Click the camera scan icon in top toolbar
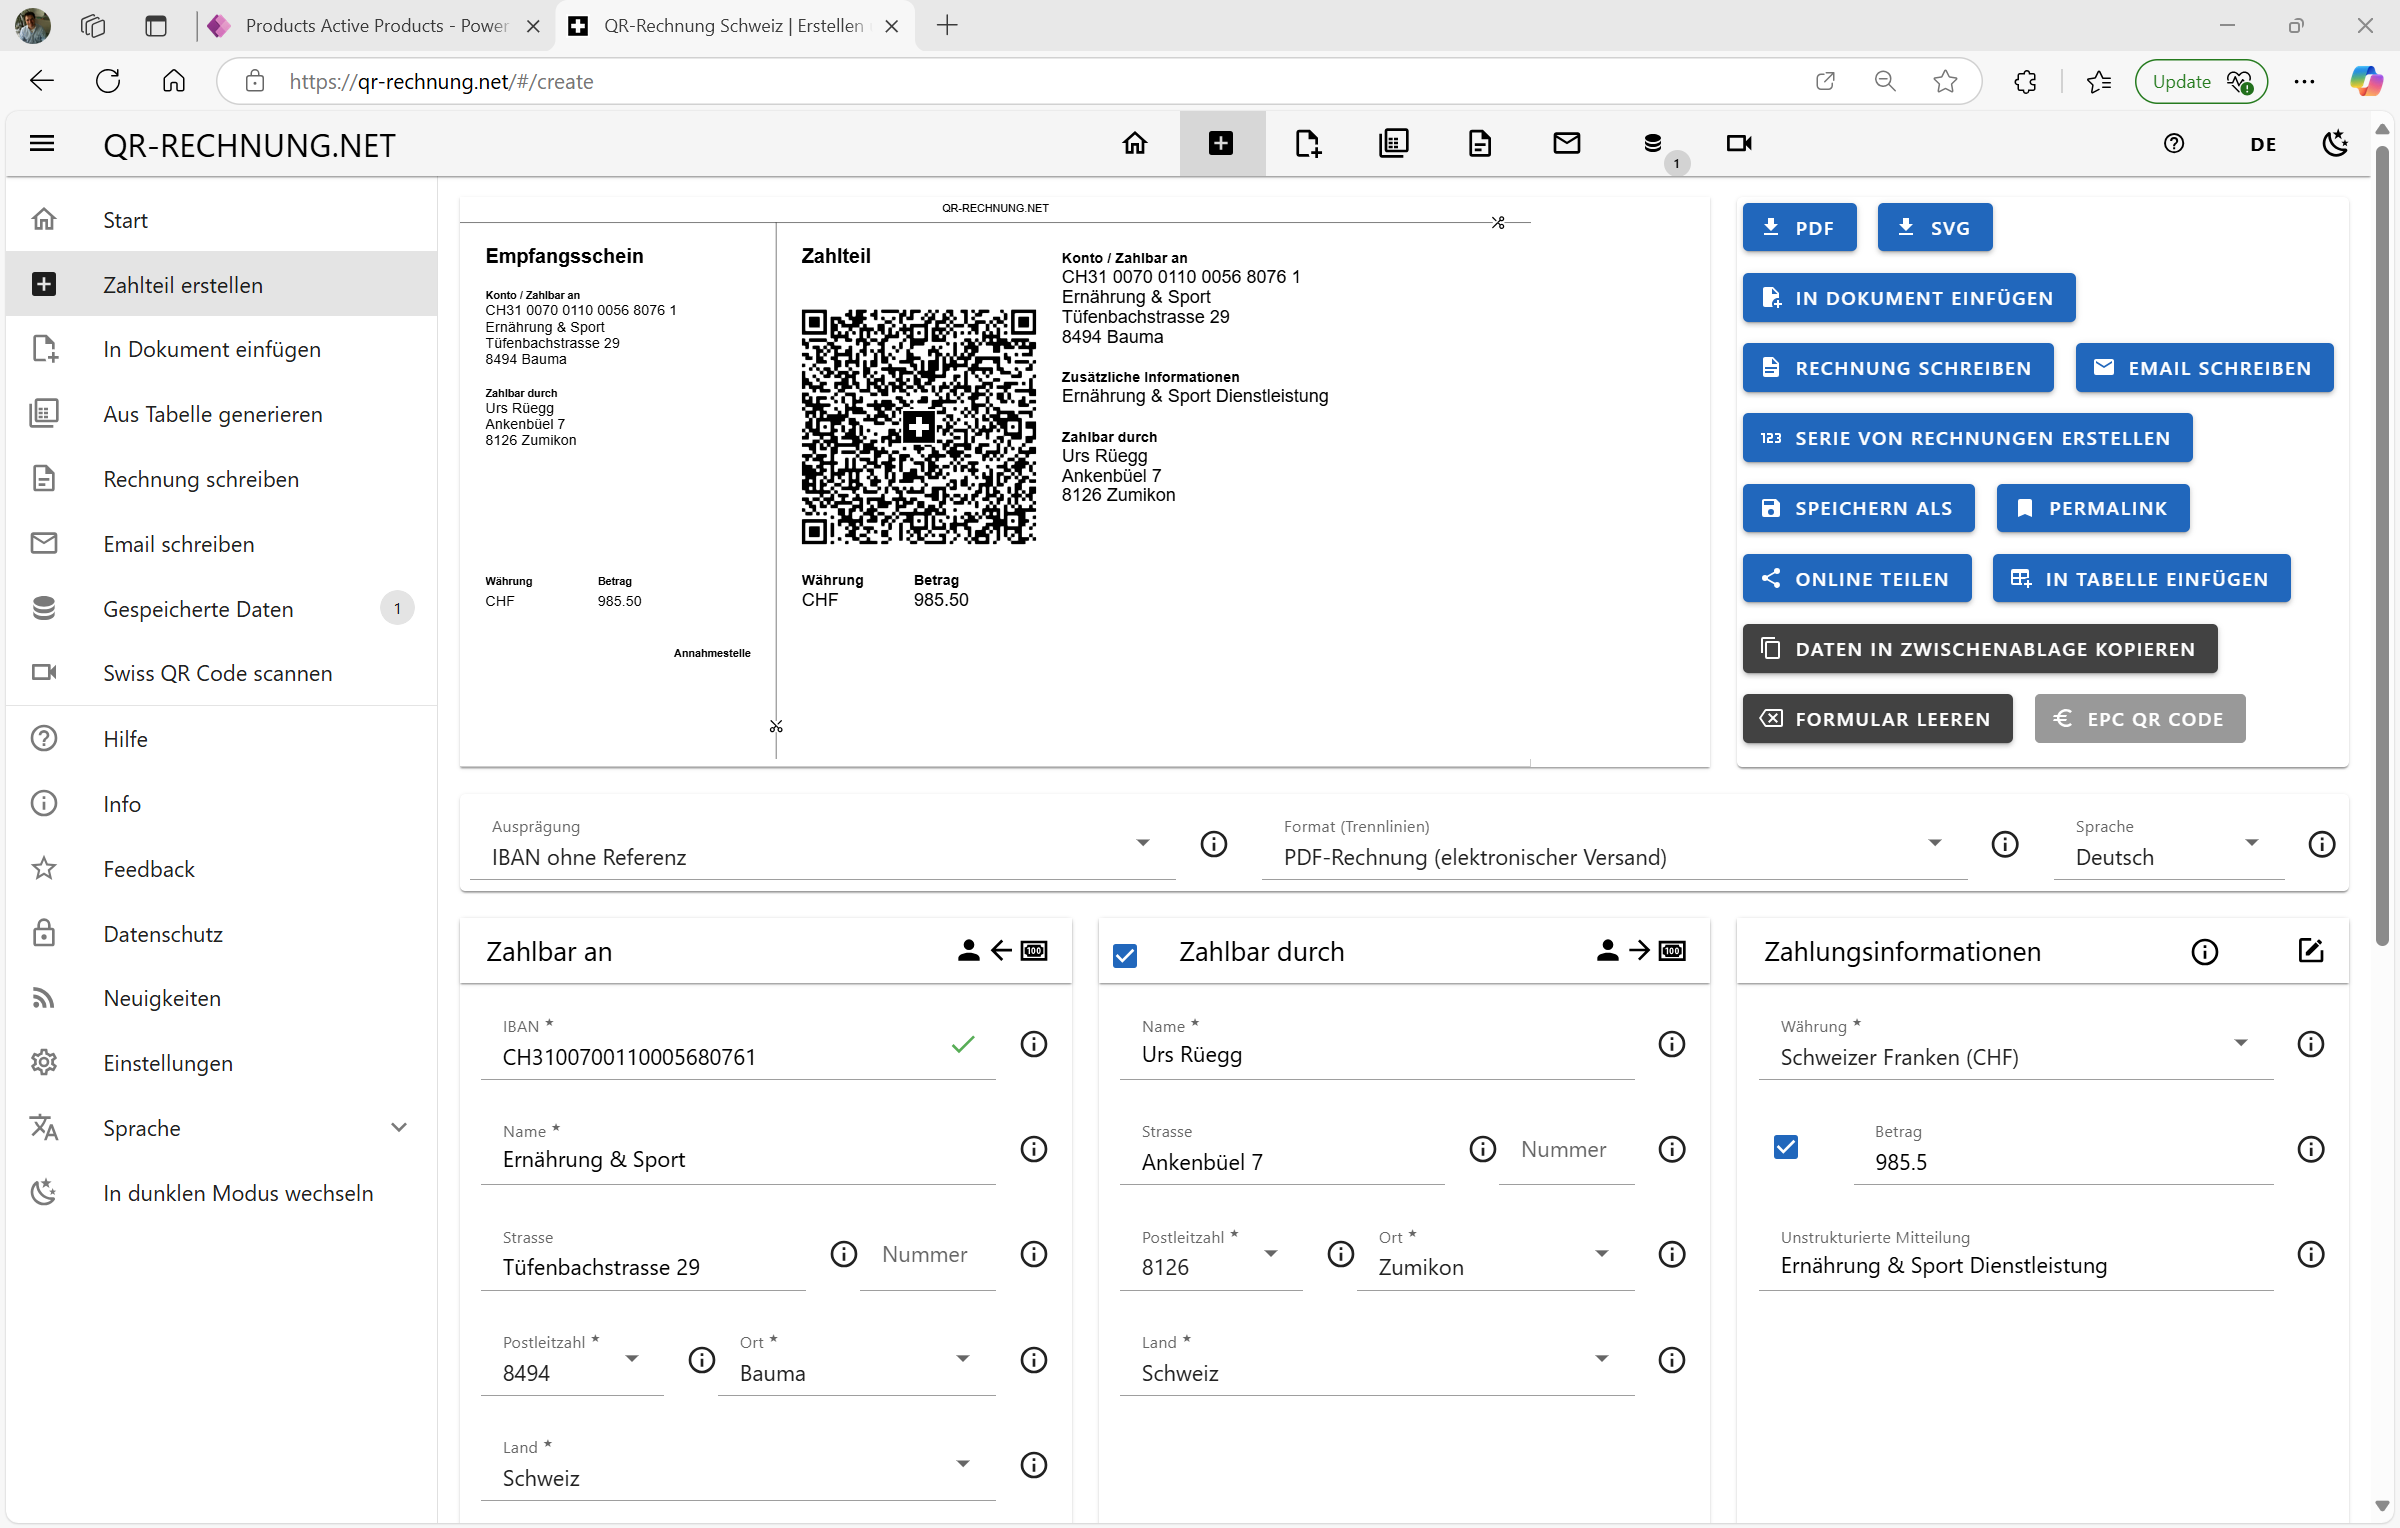 pos(1739,144)
